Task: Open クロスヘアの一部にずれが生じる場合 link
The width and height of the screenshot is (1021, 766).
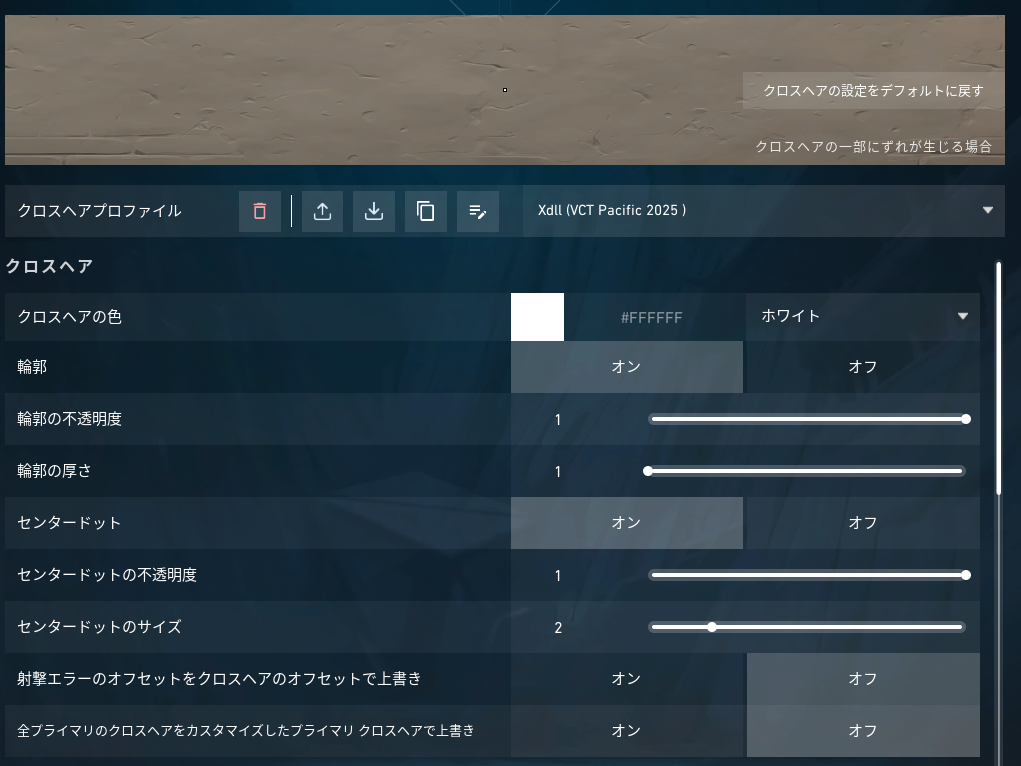Action: [873, 147]
